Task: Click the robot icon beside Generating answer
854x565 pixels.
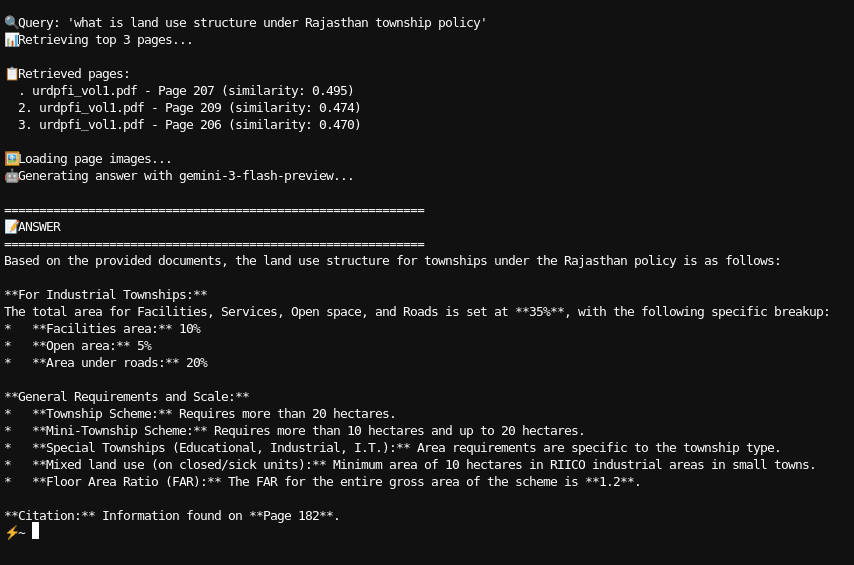Action: click(x=11, y=176)
